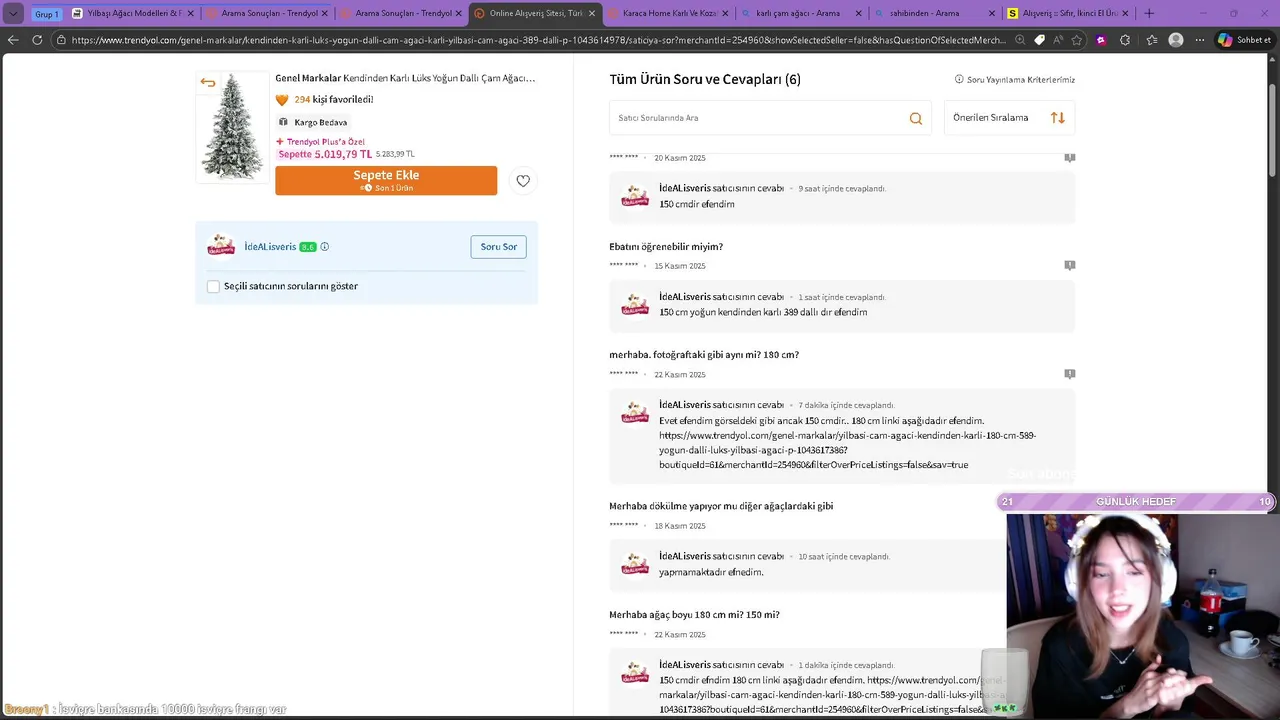1280x720 pixels.
Task: Enable Seçili satıcının sorularını göster checkbox
Action: tap(213, 286)
